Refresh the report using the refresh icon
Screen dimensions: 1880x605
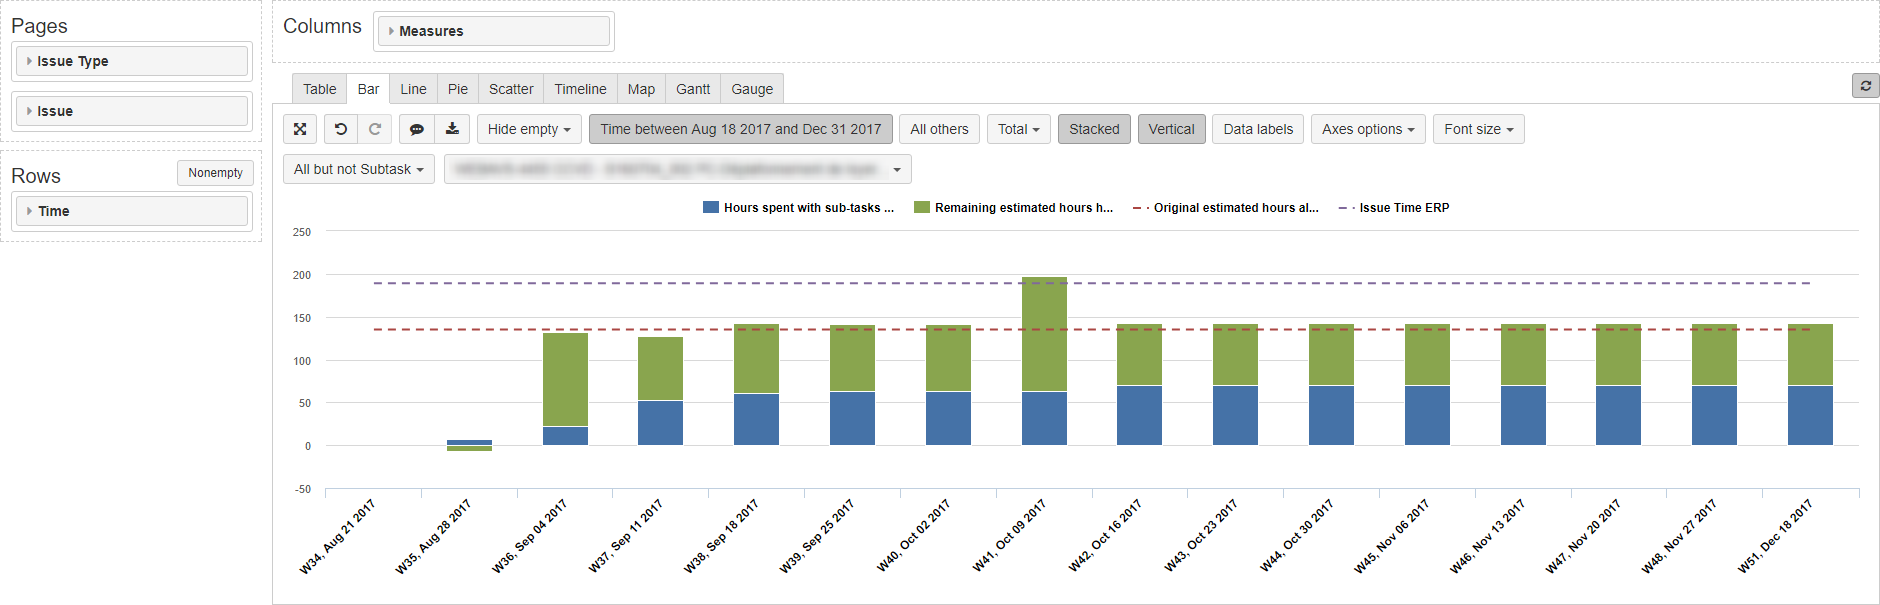(x=1865, y=86)
